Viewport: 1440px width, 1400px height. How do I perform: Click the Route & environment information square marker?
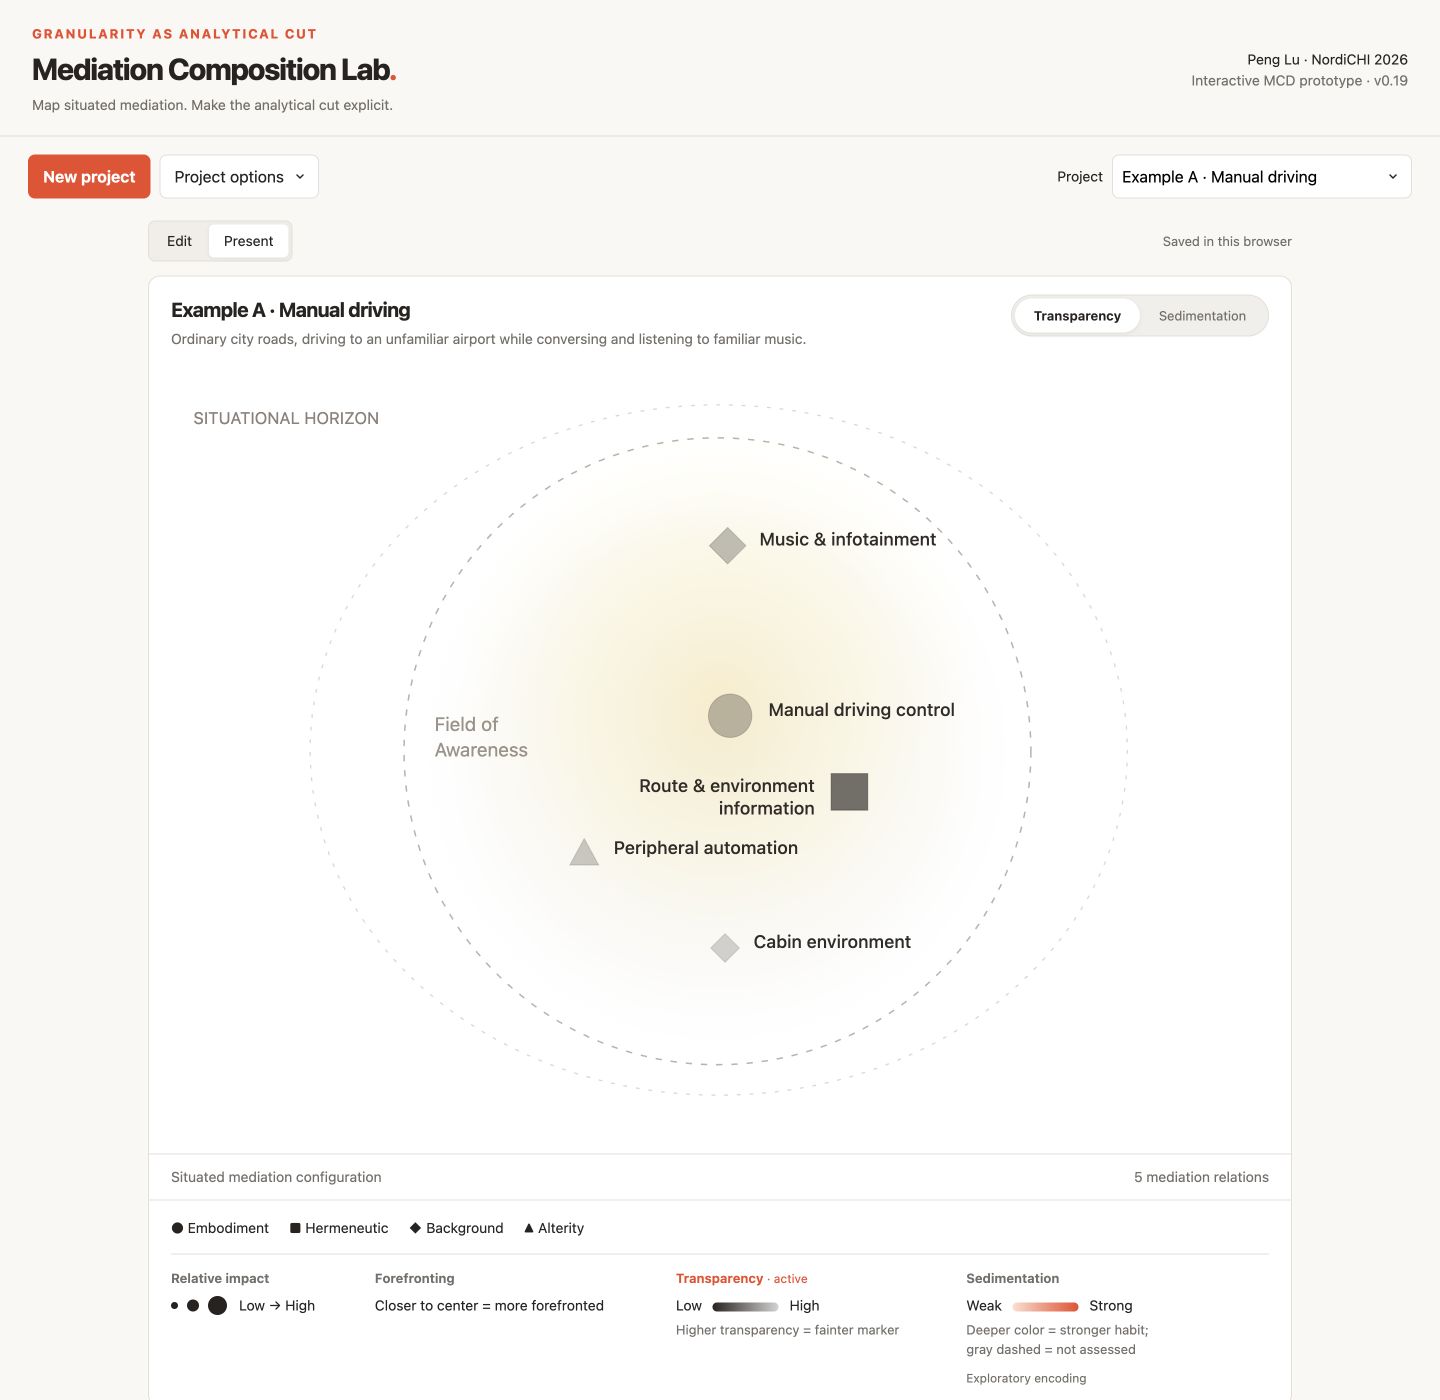849,792
